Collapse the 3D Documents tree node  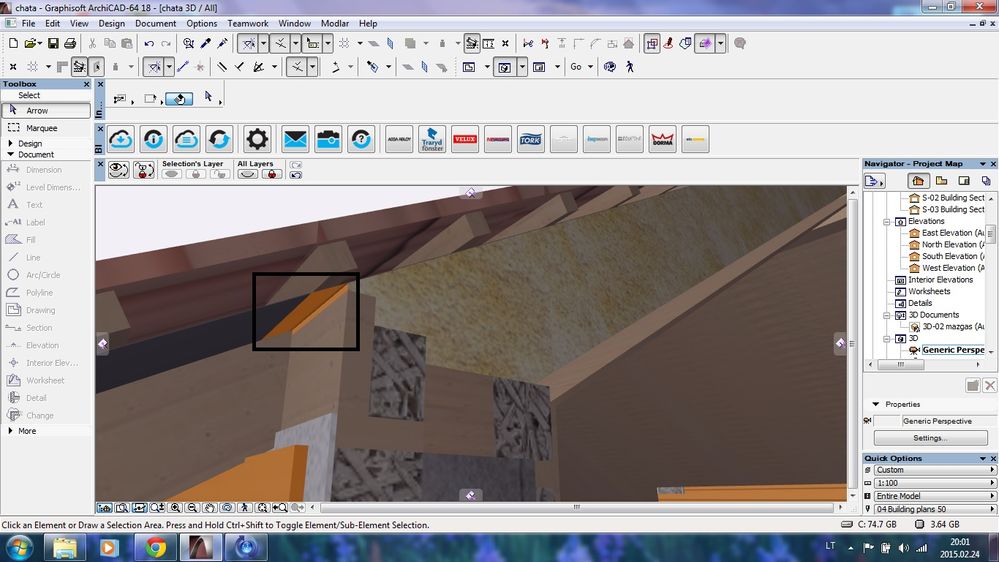point(886,315)
